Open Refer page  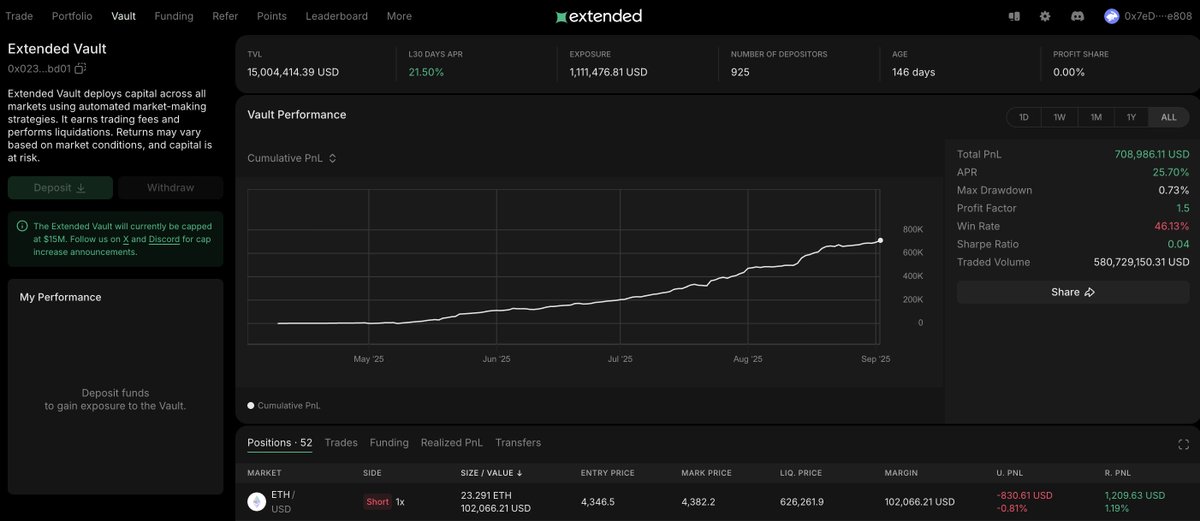click(x=225, y=16)
